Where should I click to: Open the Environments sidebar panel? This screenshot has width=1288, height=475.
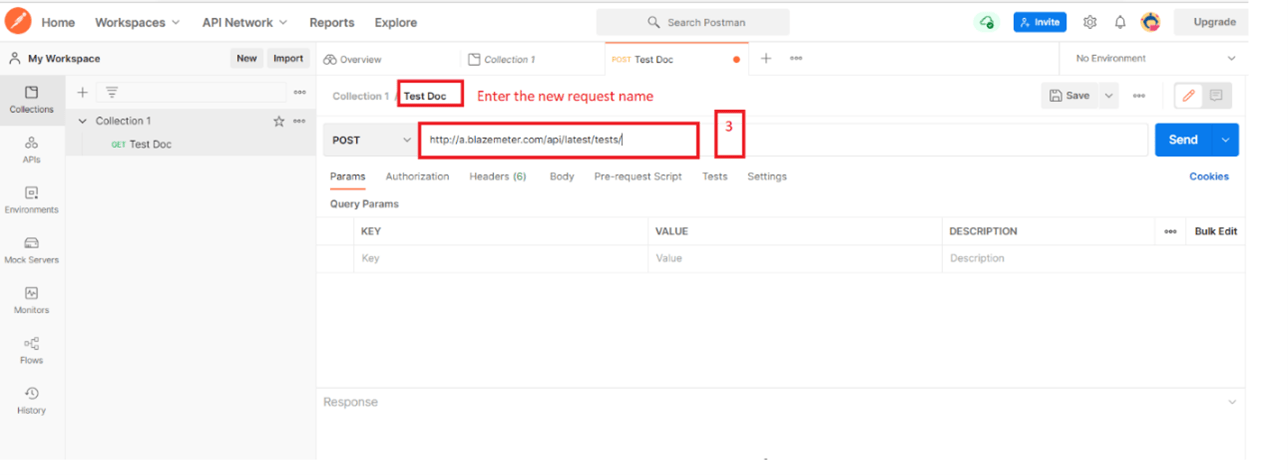tap(31, 200)
